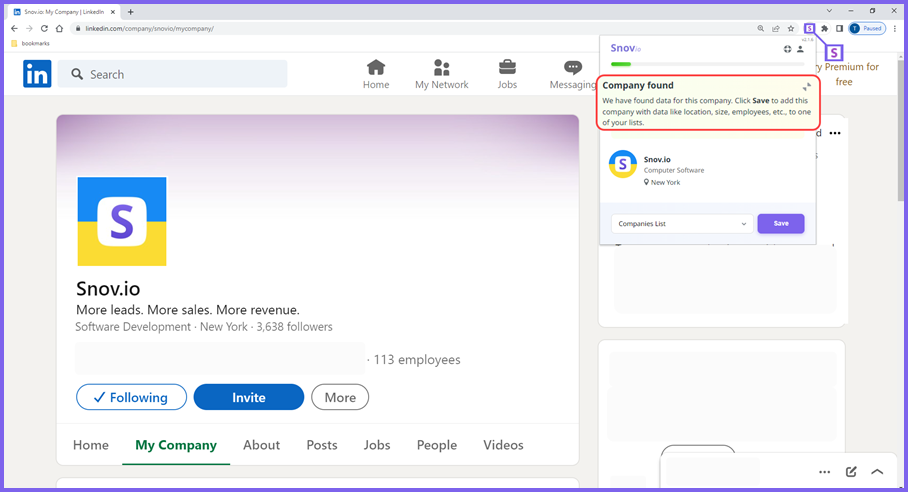Click the share page icon in the address bar
908x492 pixels.
coord(776,28)
